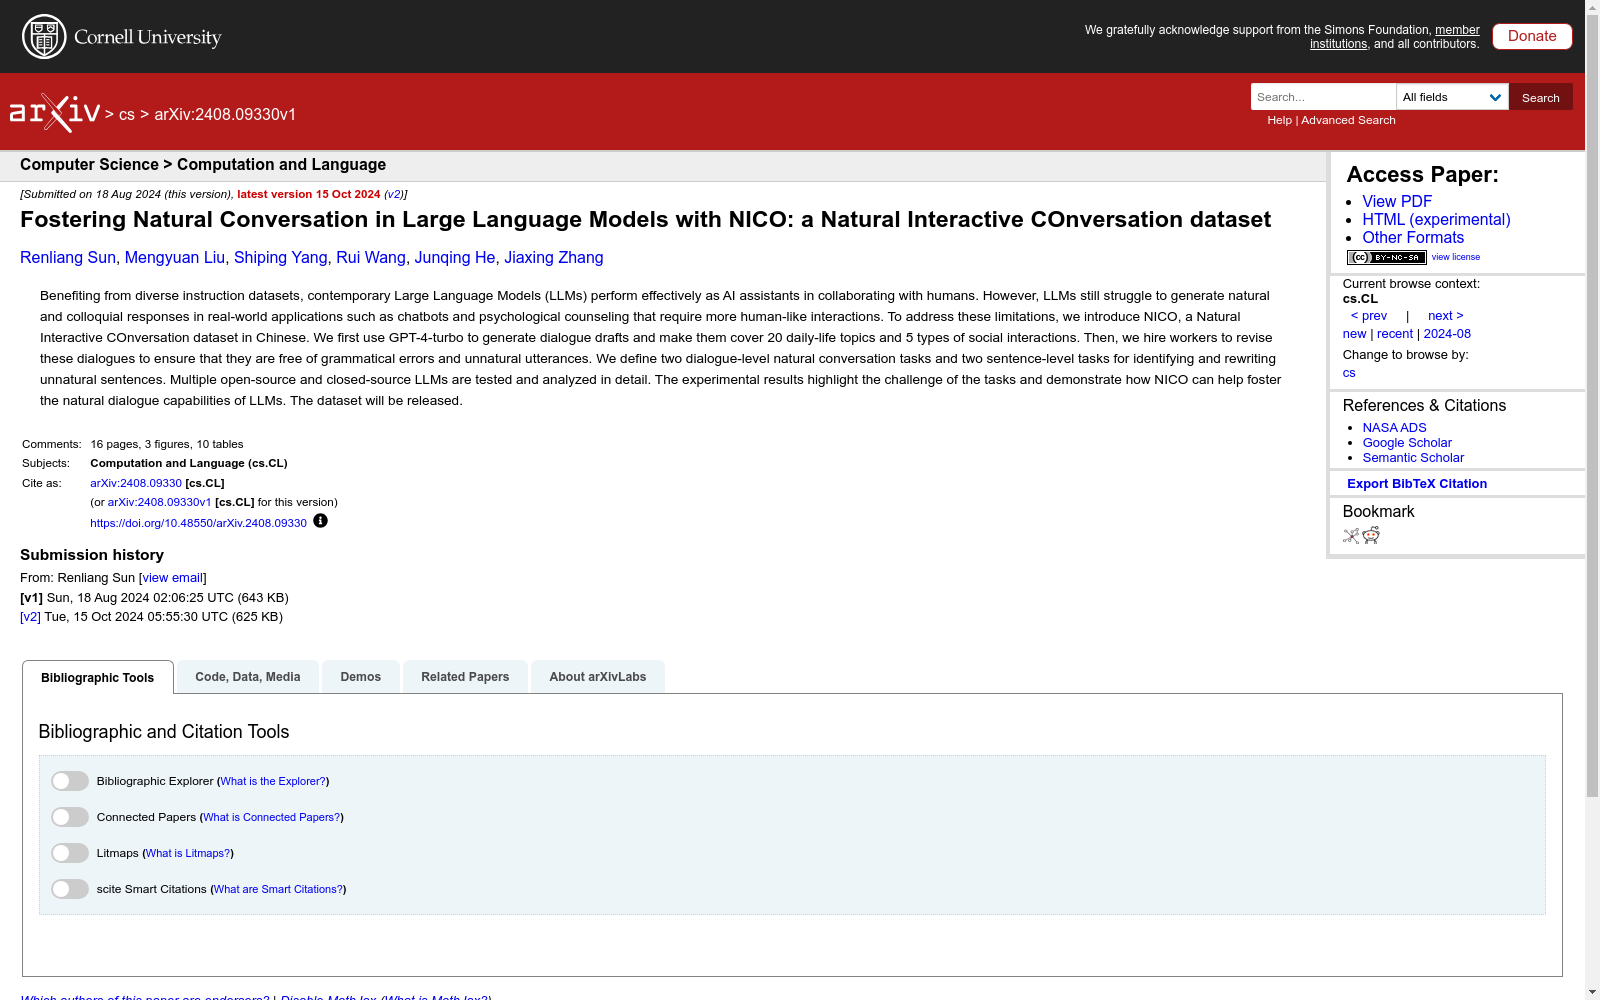
Task: Click the Creative Commons BY-NC-SA license badge
Action: (1386, 257)
